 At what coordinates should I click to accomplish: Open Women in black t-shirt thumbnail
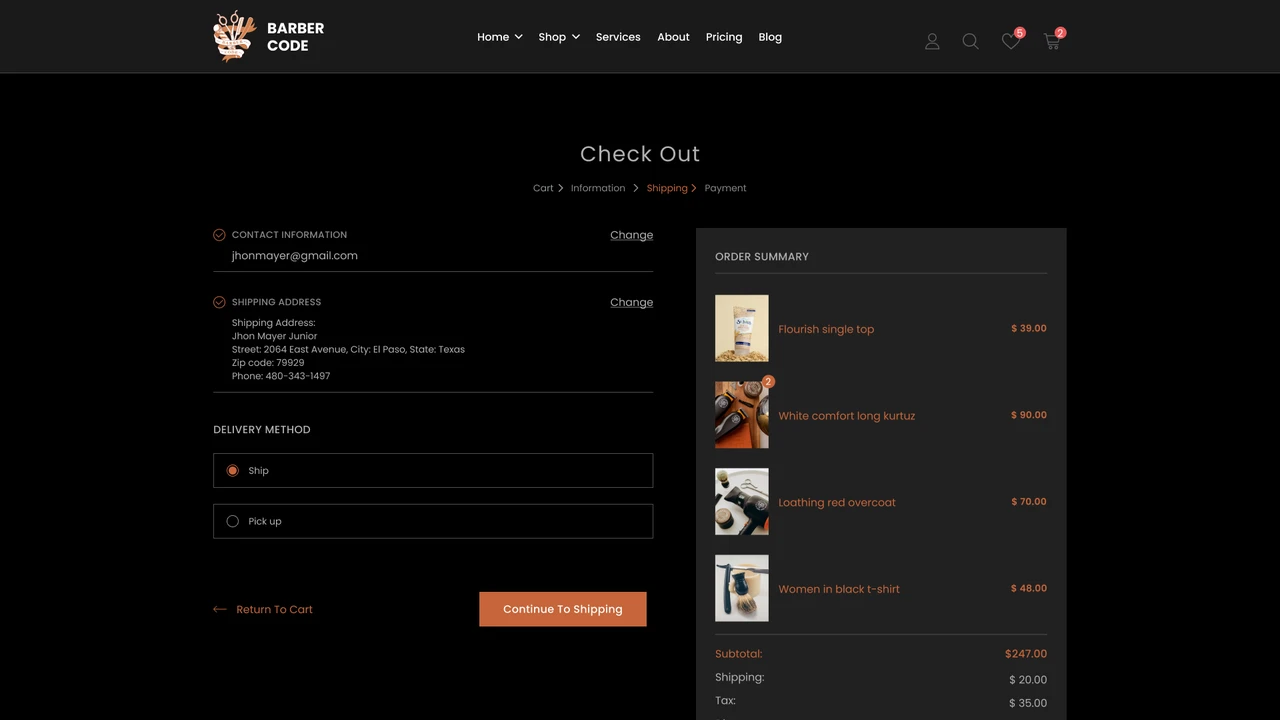742,588
